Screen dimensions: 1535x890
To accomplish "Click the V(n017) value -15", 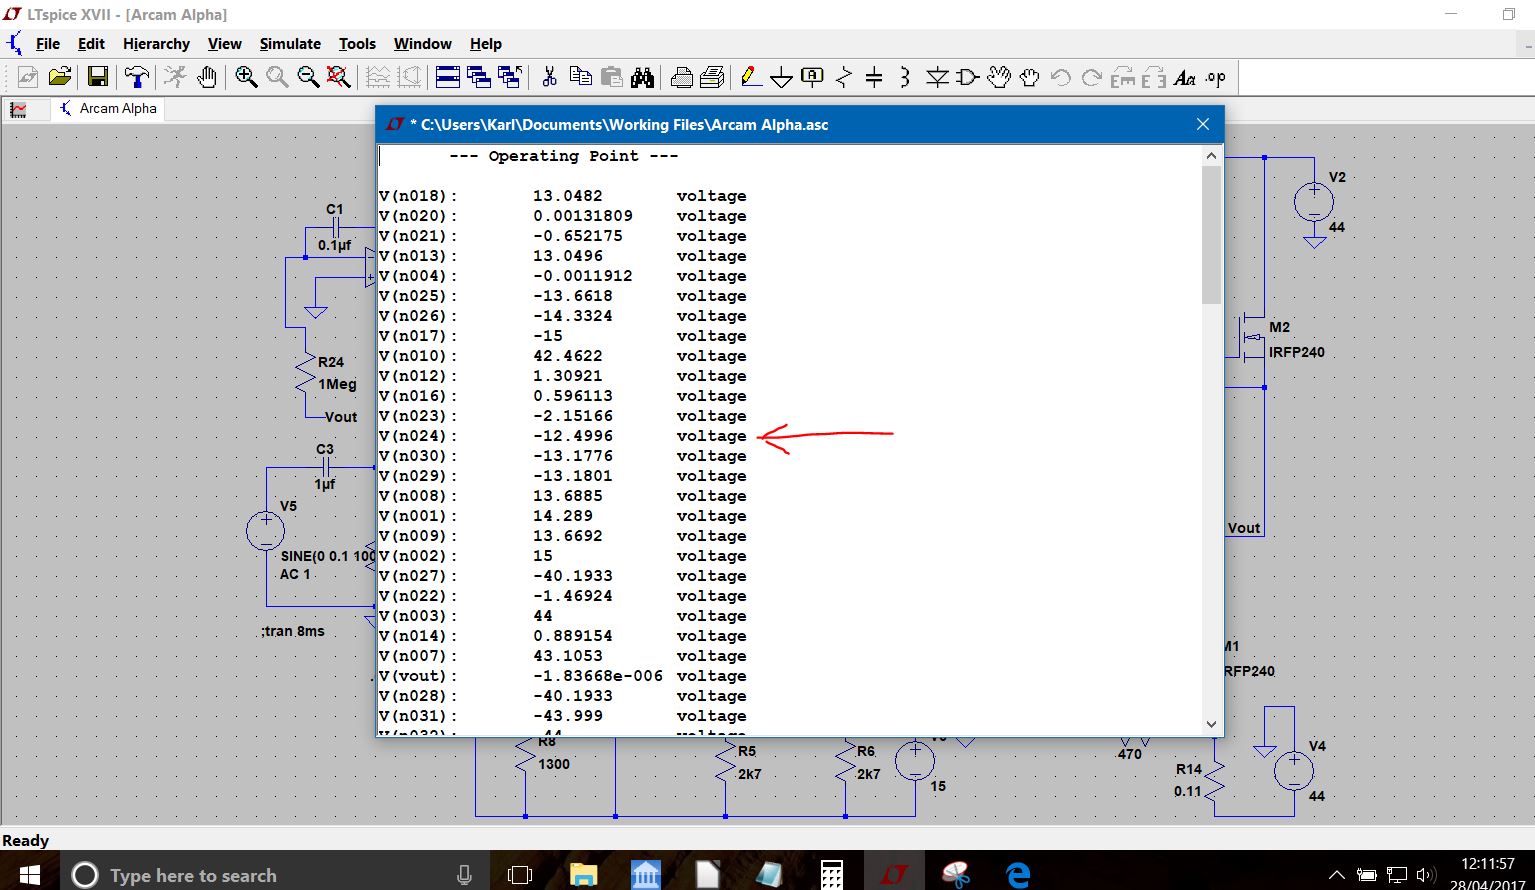I will tap(547, 336).
